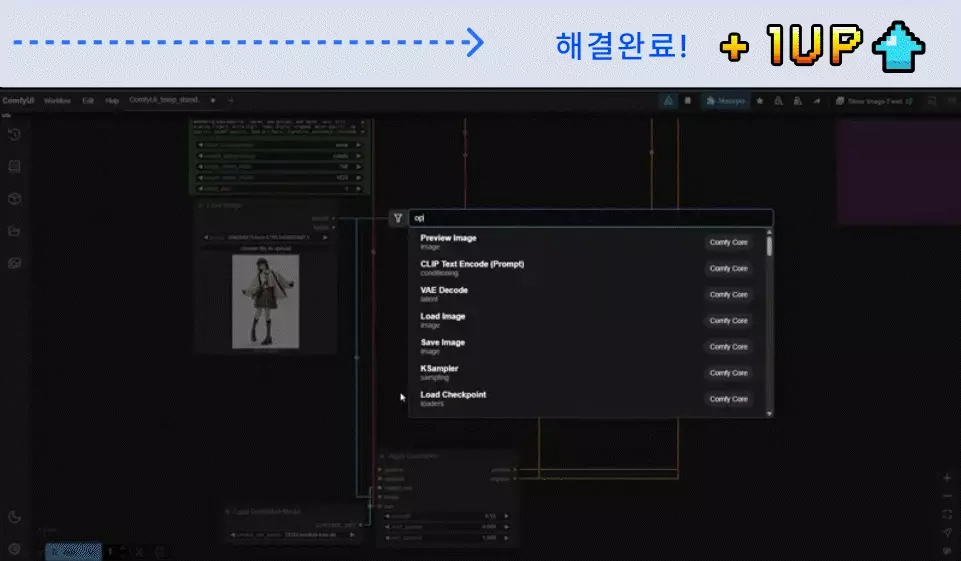This screenshot has height=561, width=961.
Task: Focus the node search input field
Action: [x=591, y=218]
